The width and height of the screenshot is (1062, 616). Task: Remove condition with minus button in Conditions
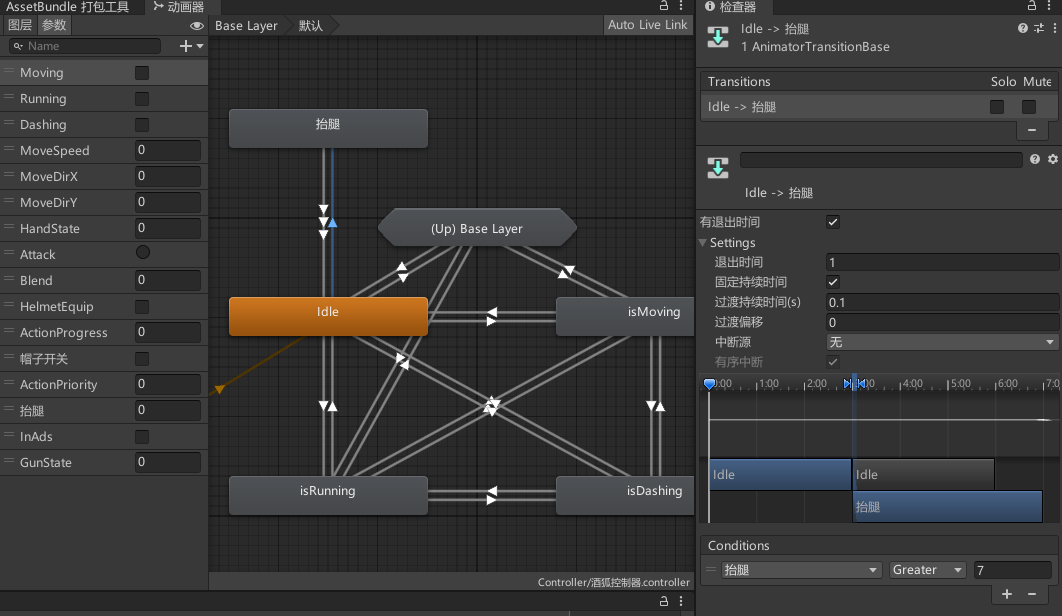click(x=1032, y=594)
